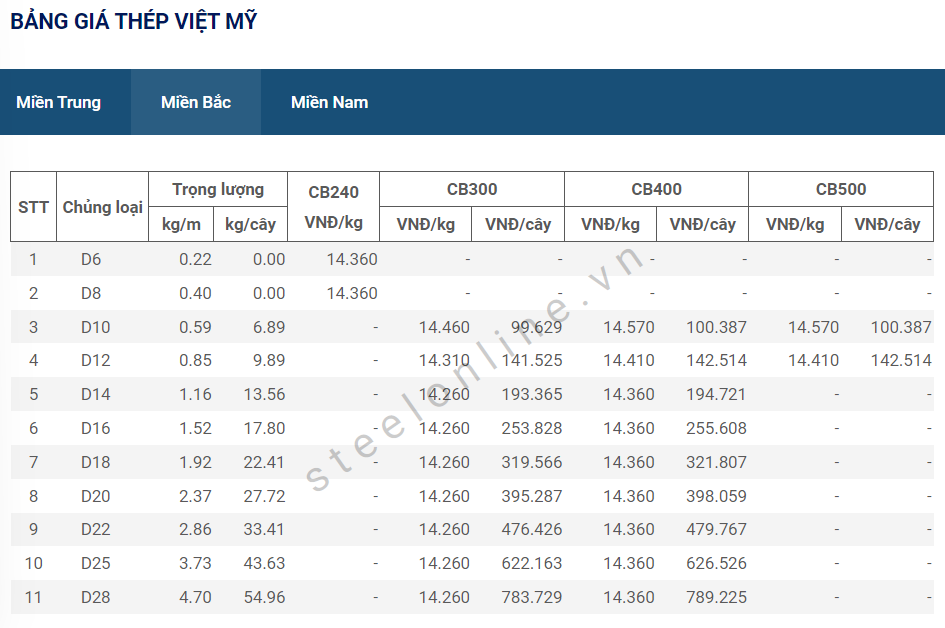945x628 pixels.
Task: Click the 14.310 price in D12 row
Action: (444, 360)
